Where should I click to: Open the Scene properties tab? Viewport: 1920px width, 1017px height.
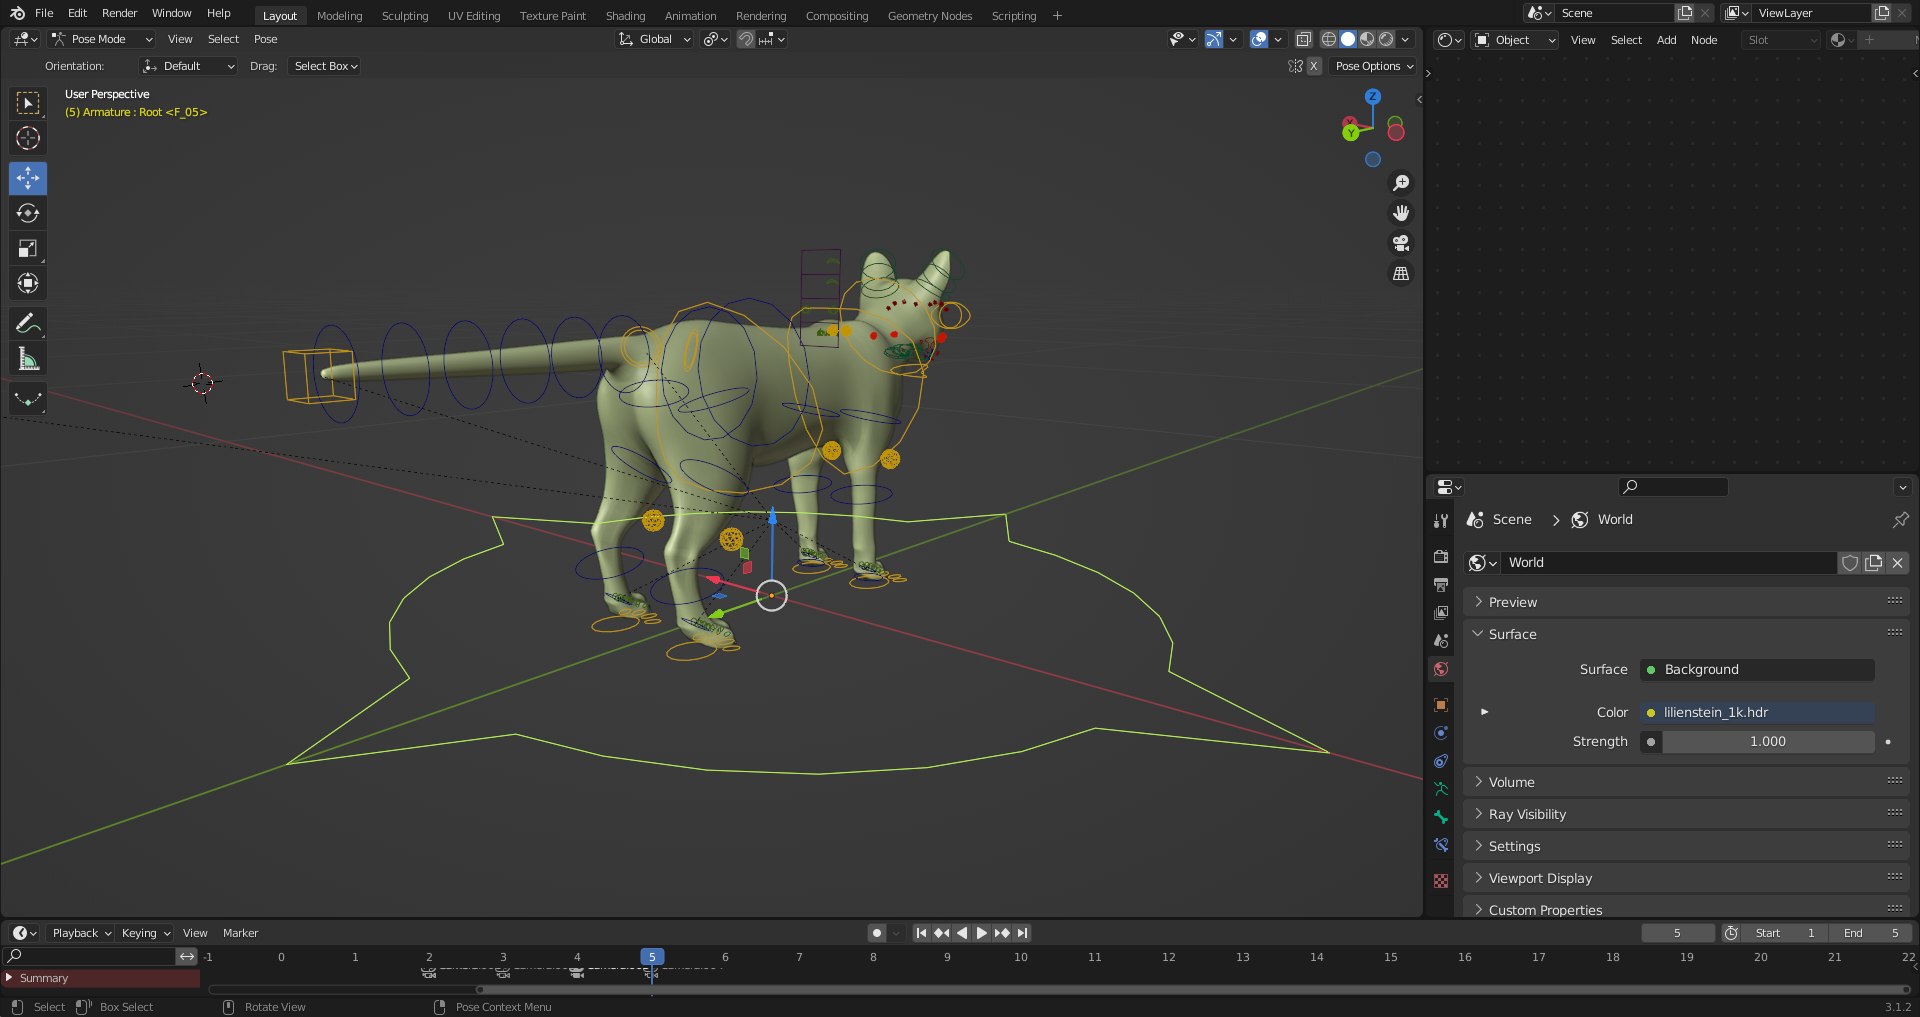coord(1441,640)
